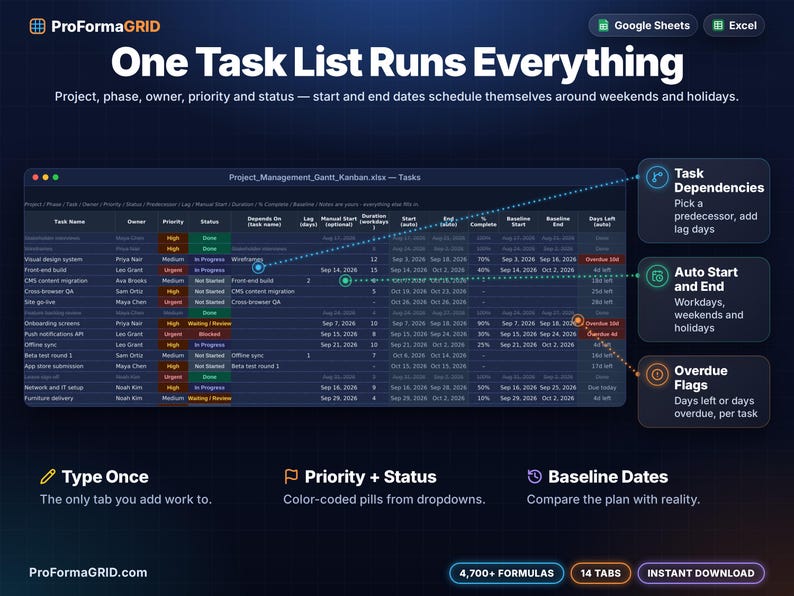Click the Project_Management_Gantt_Kanban.xlsx window title
794x596 pixels.
325,177
